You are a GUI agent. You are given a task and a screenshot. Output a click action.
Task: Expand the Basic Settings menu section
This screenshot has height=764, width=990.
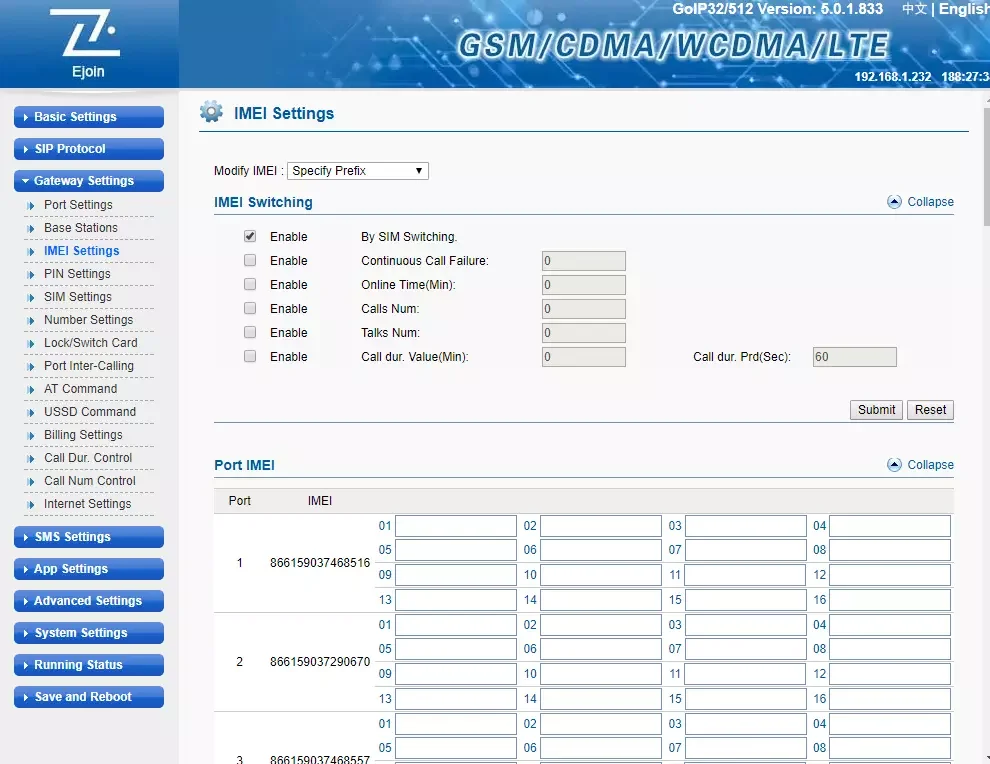pos(89,117)
